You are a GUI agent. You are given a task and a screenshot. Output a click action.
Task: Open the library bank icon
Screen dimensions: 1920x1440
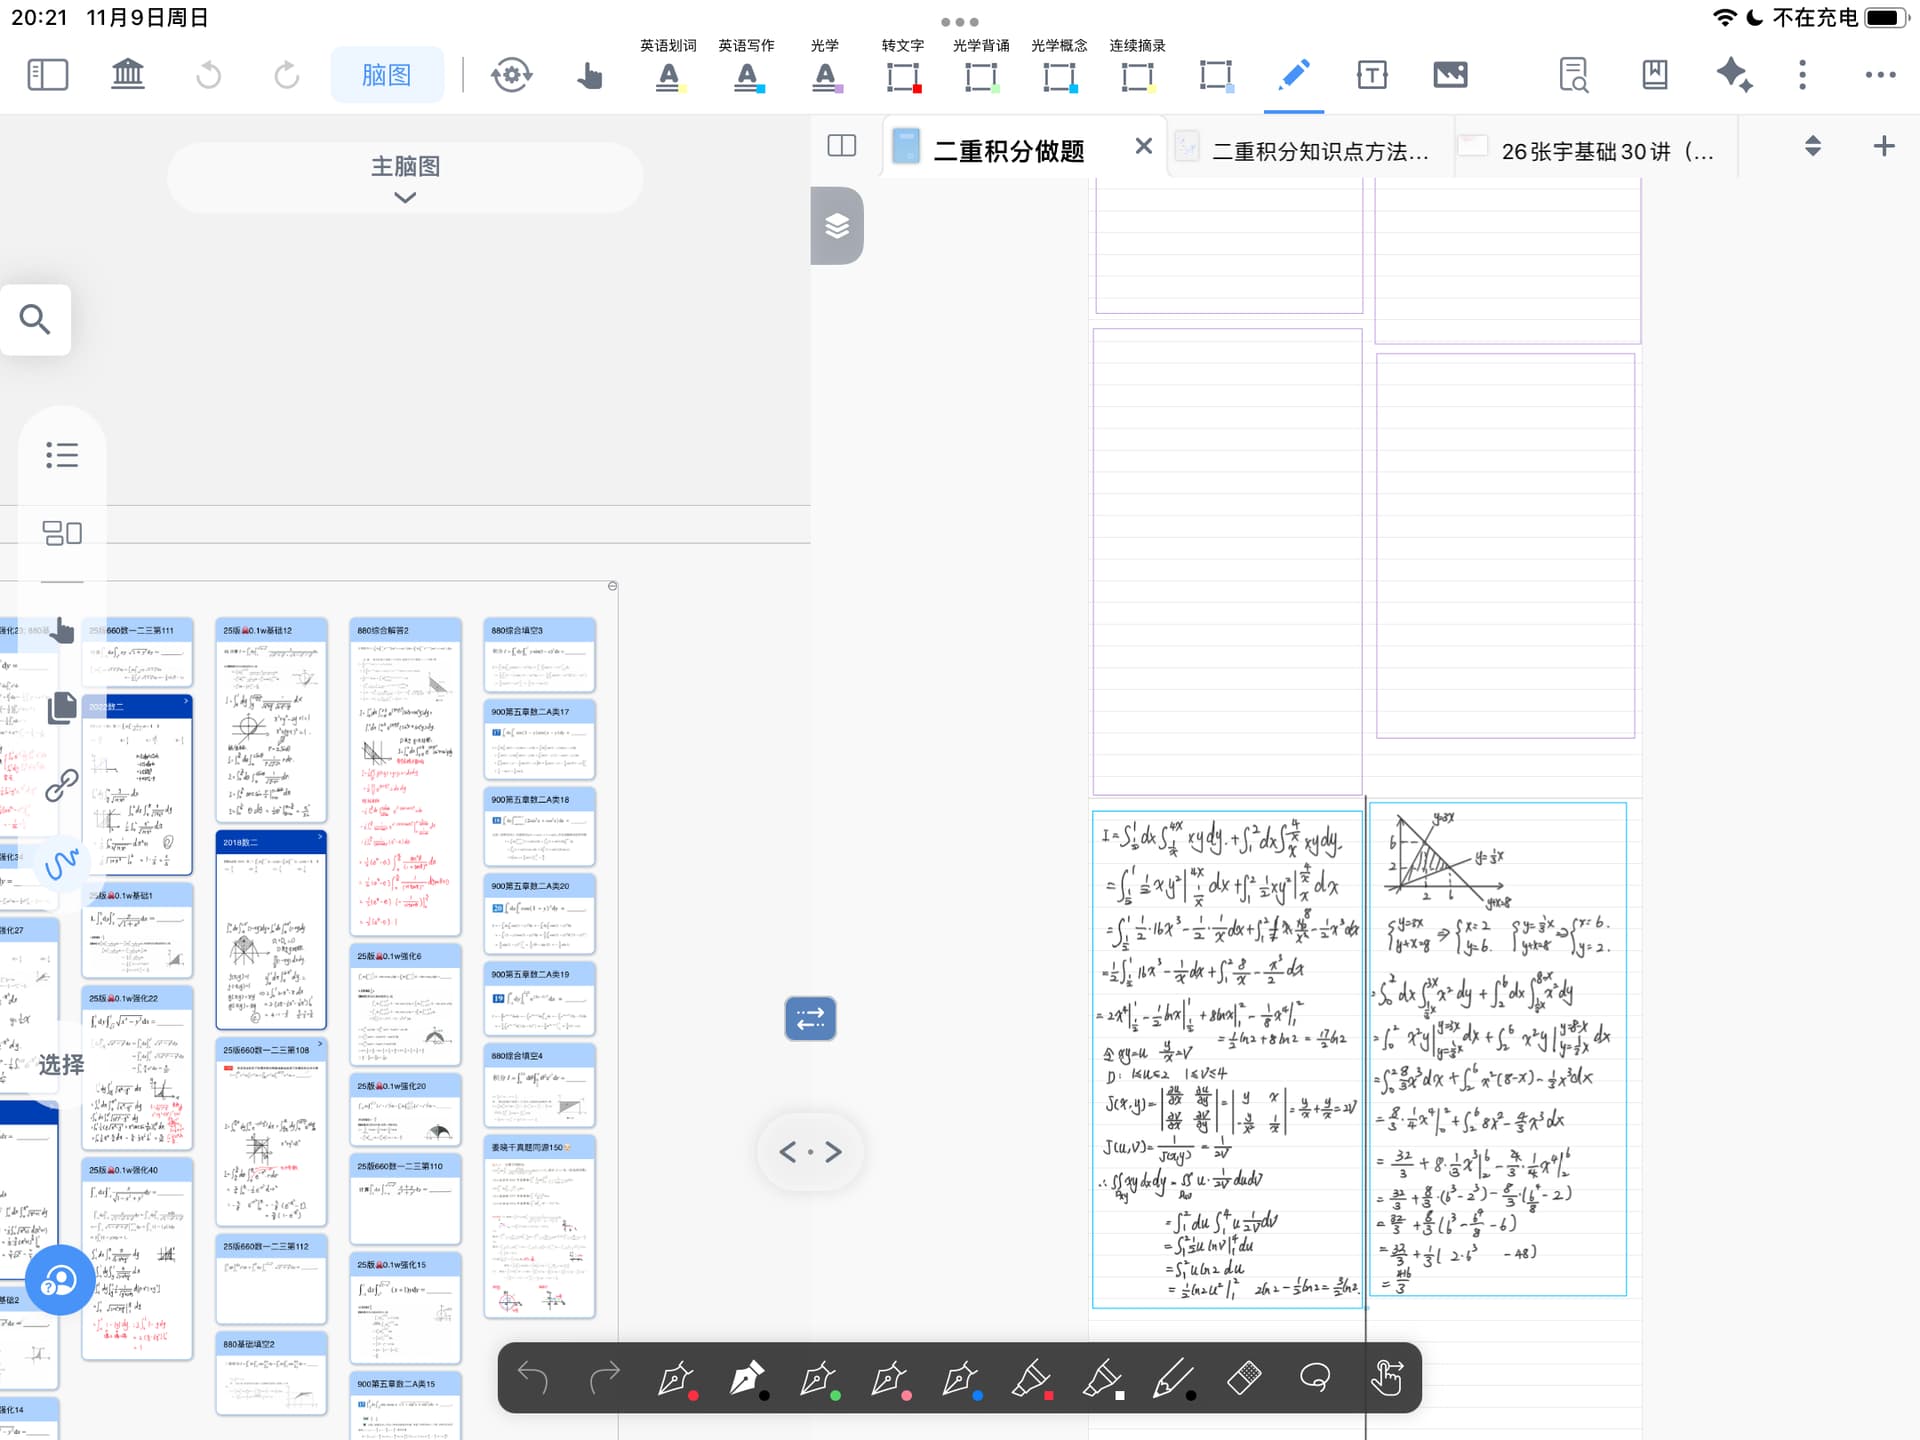(127, 75)
